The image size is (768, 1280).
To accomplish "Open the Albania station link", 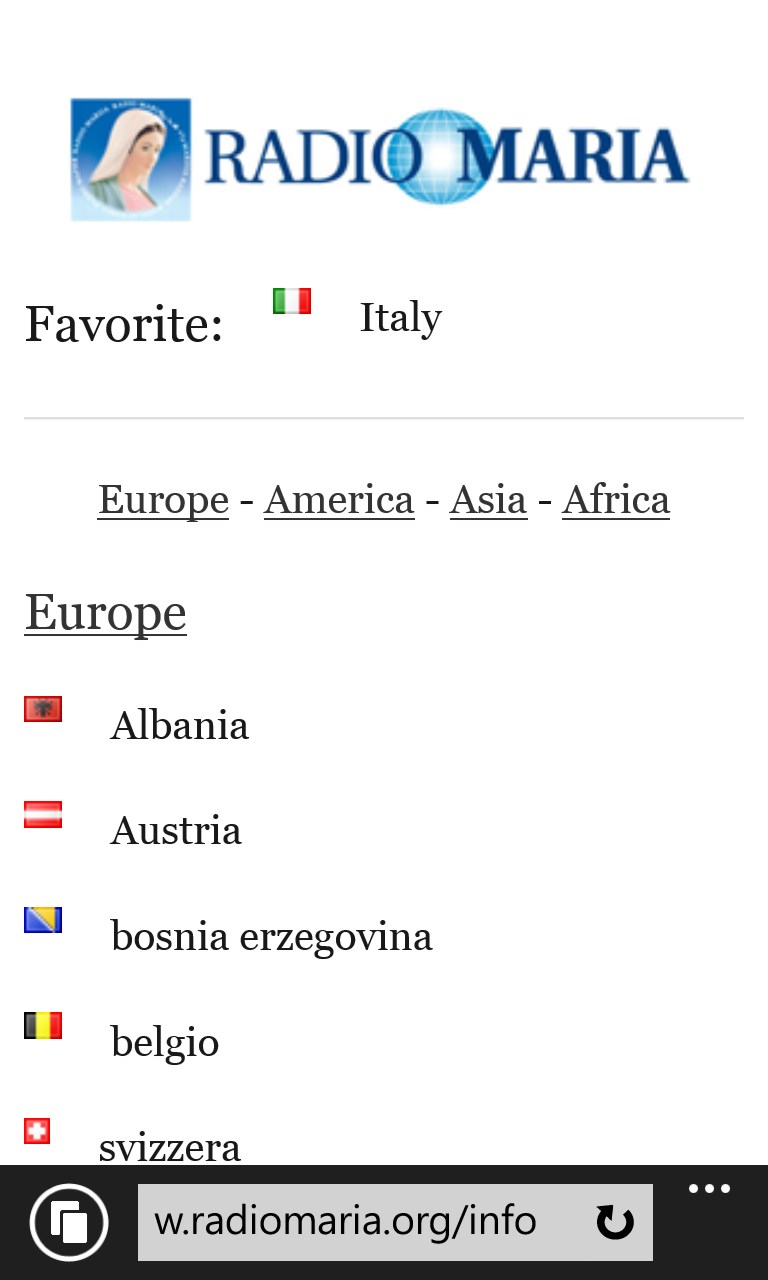I will pyautogui.click(x=180, y=726).
